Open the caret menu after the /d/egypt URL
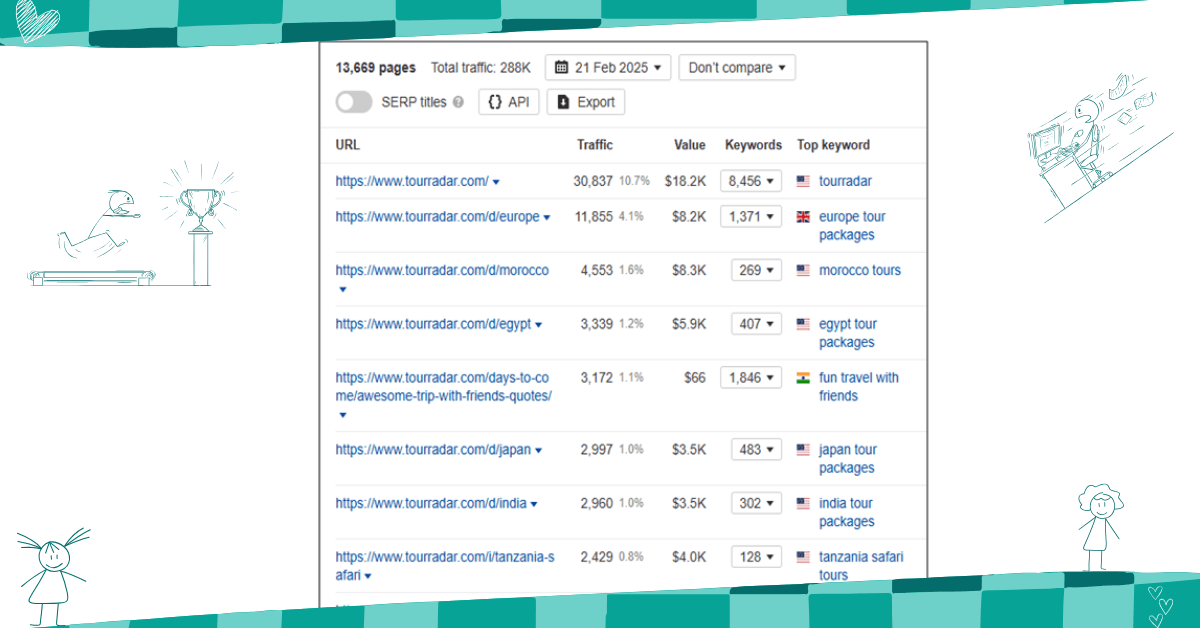The image size is (1200, 628). point(538,325)
